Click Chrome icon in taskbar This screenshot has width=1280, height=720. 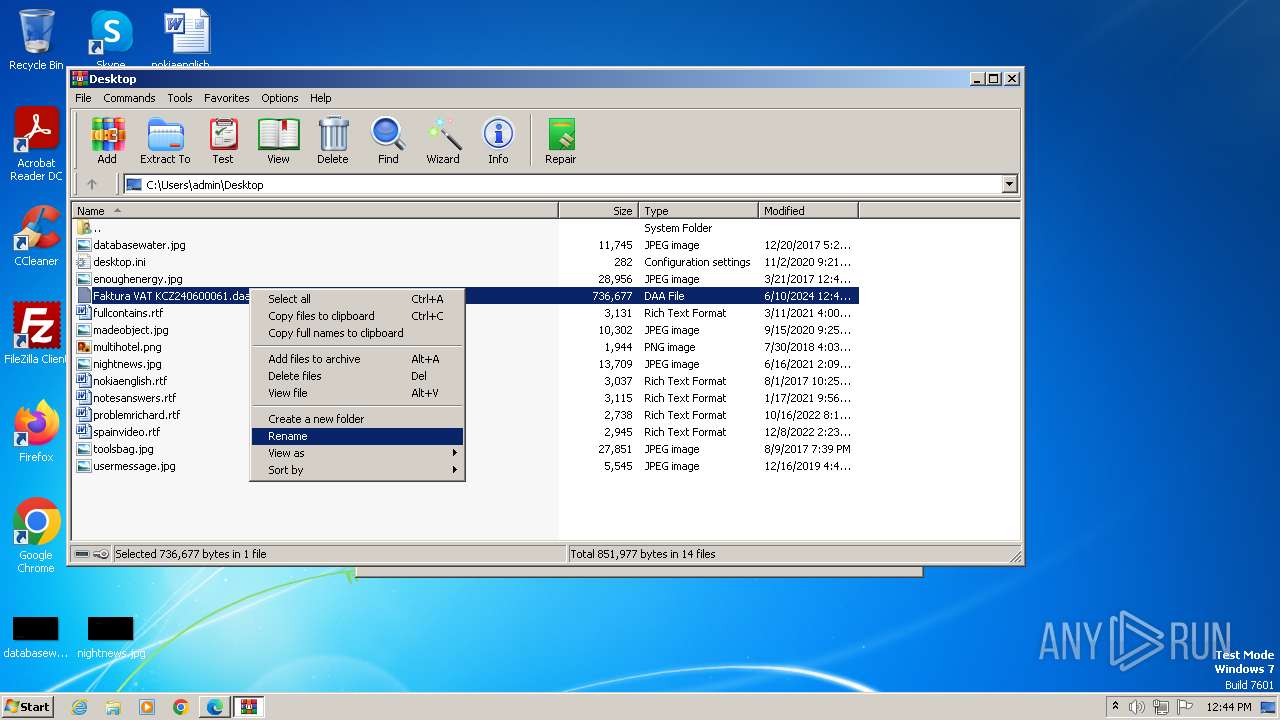point(181,707)
